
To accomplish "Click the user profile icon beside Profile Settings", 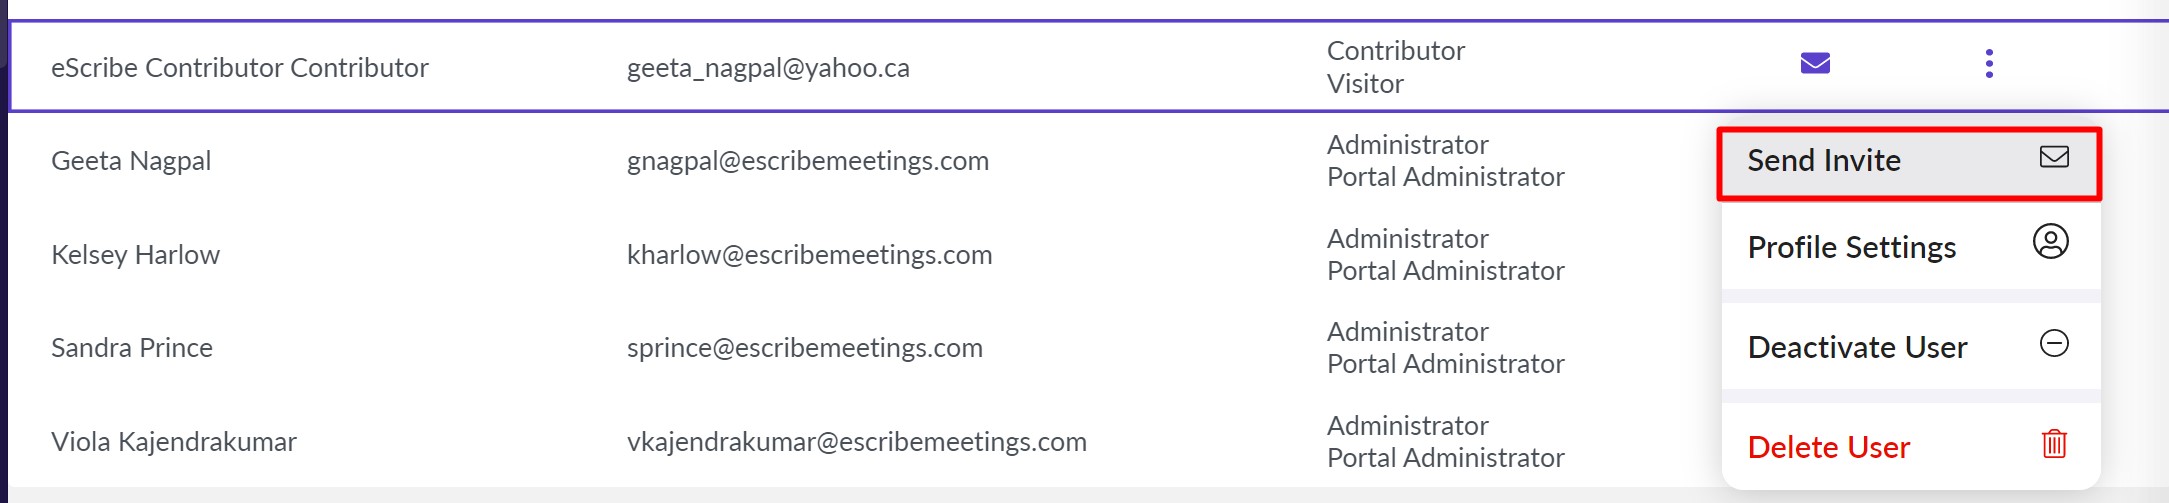I will 2050,242.
